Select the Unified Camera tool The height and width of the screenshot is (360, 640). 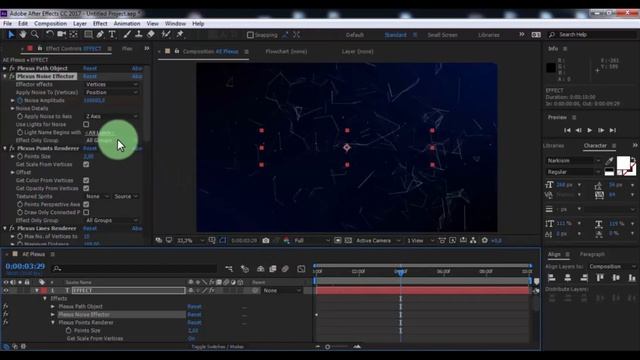pyautogui.click(x=62, y=35)
